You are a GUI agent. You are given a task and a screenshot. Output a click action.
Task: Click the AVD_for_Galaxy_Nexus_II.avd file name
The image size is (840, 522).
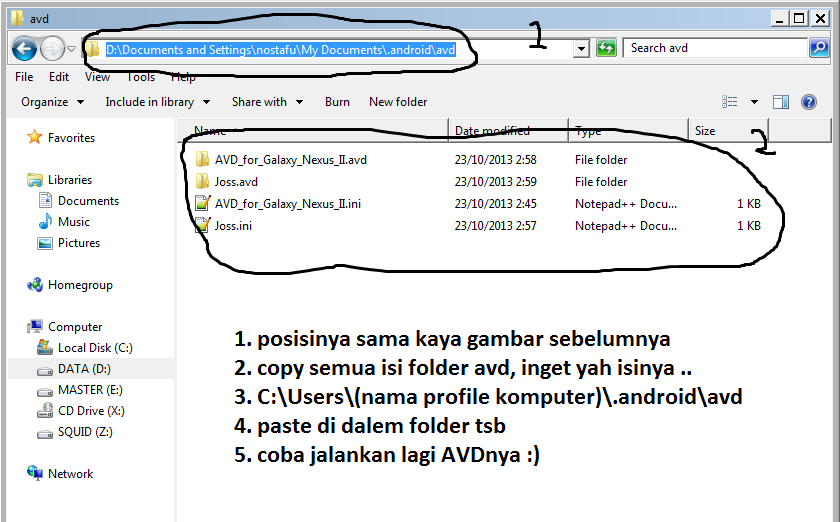291,160
